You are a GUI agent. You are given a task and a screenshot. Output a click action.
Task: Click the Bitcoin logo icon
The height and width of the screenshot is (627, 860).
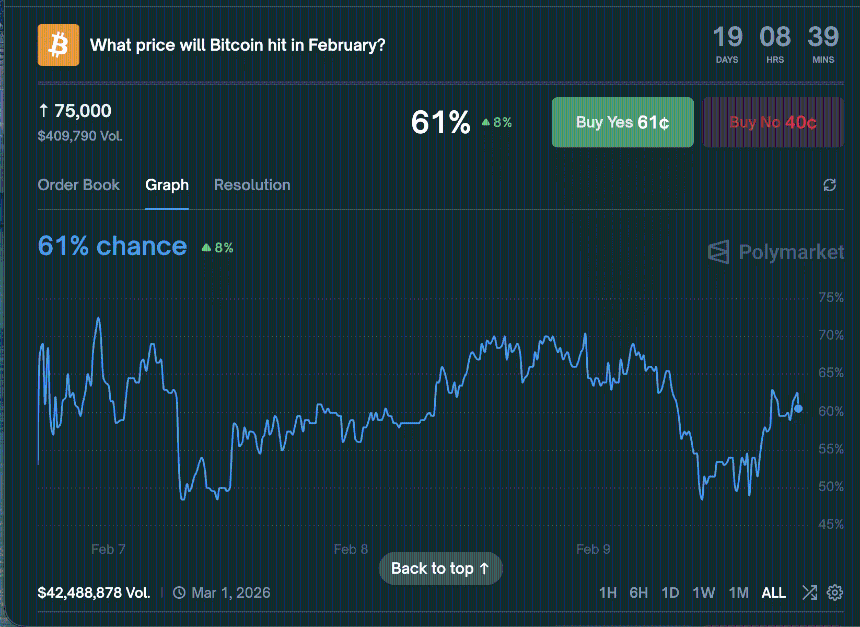58,44
